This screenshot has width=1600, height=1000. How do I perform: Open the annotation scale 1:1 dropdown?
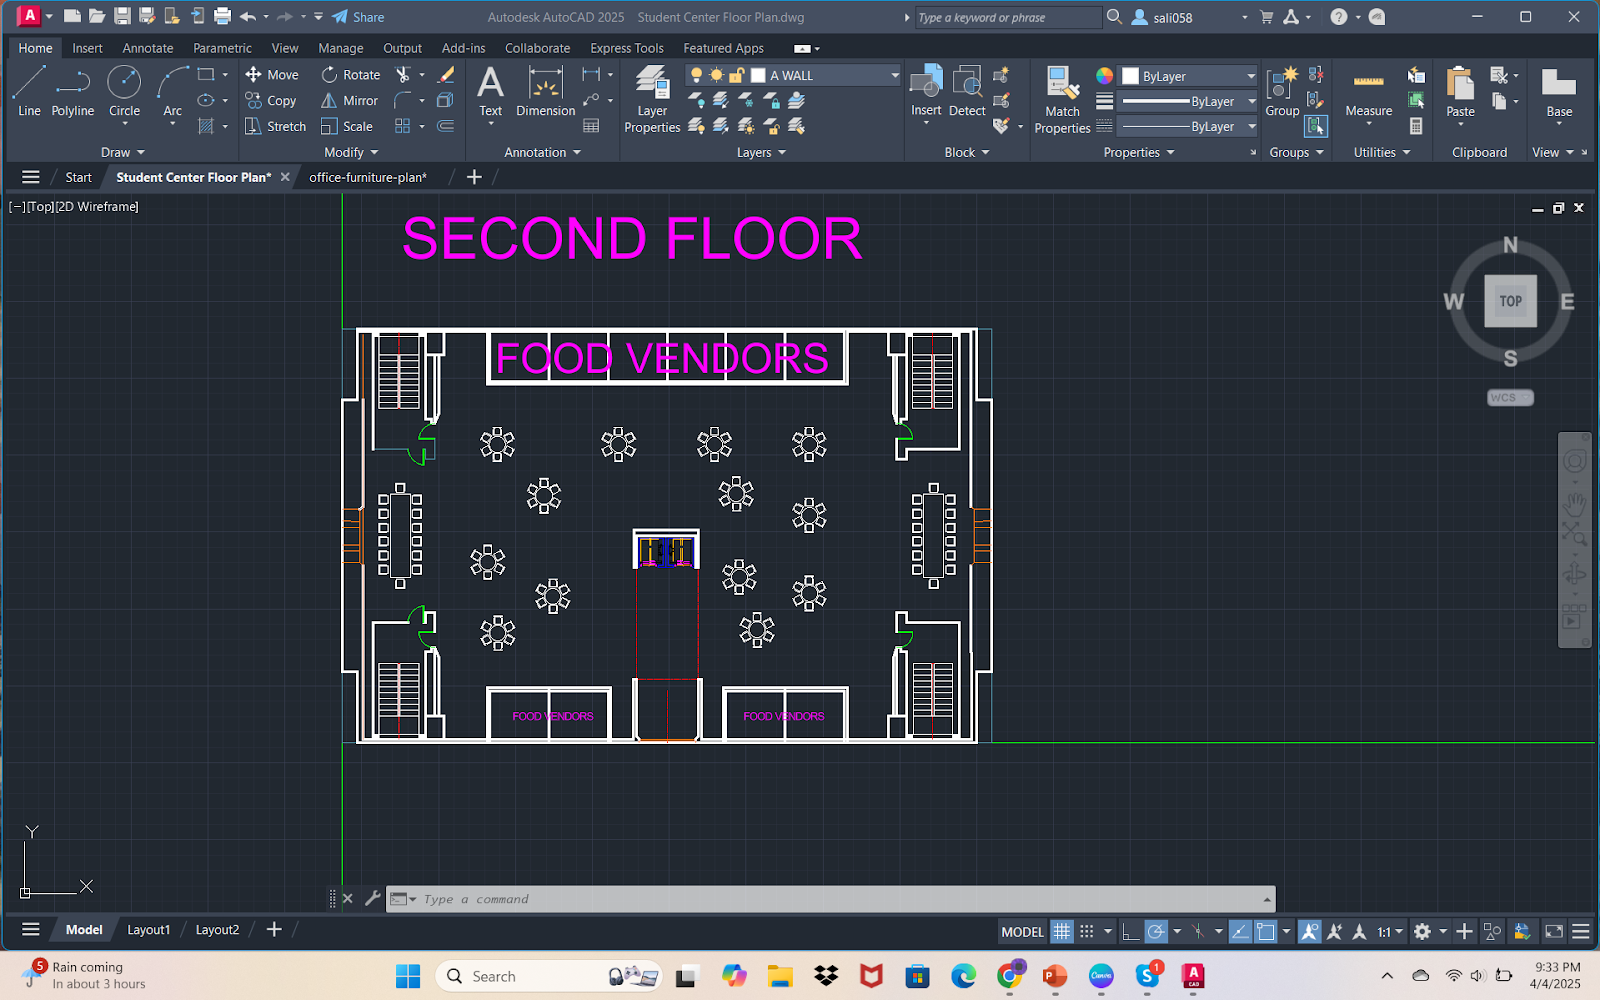pyautogui.click(x=1390, y=932)
